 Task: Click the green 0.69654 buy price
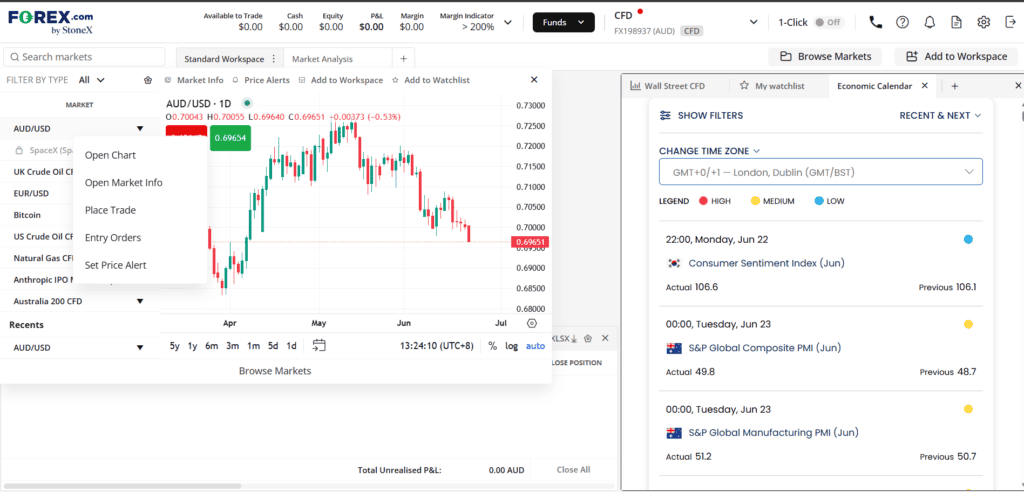(229, 138)
